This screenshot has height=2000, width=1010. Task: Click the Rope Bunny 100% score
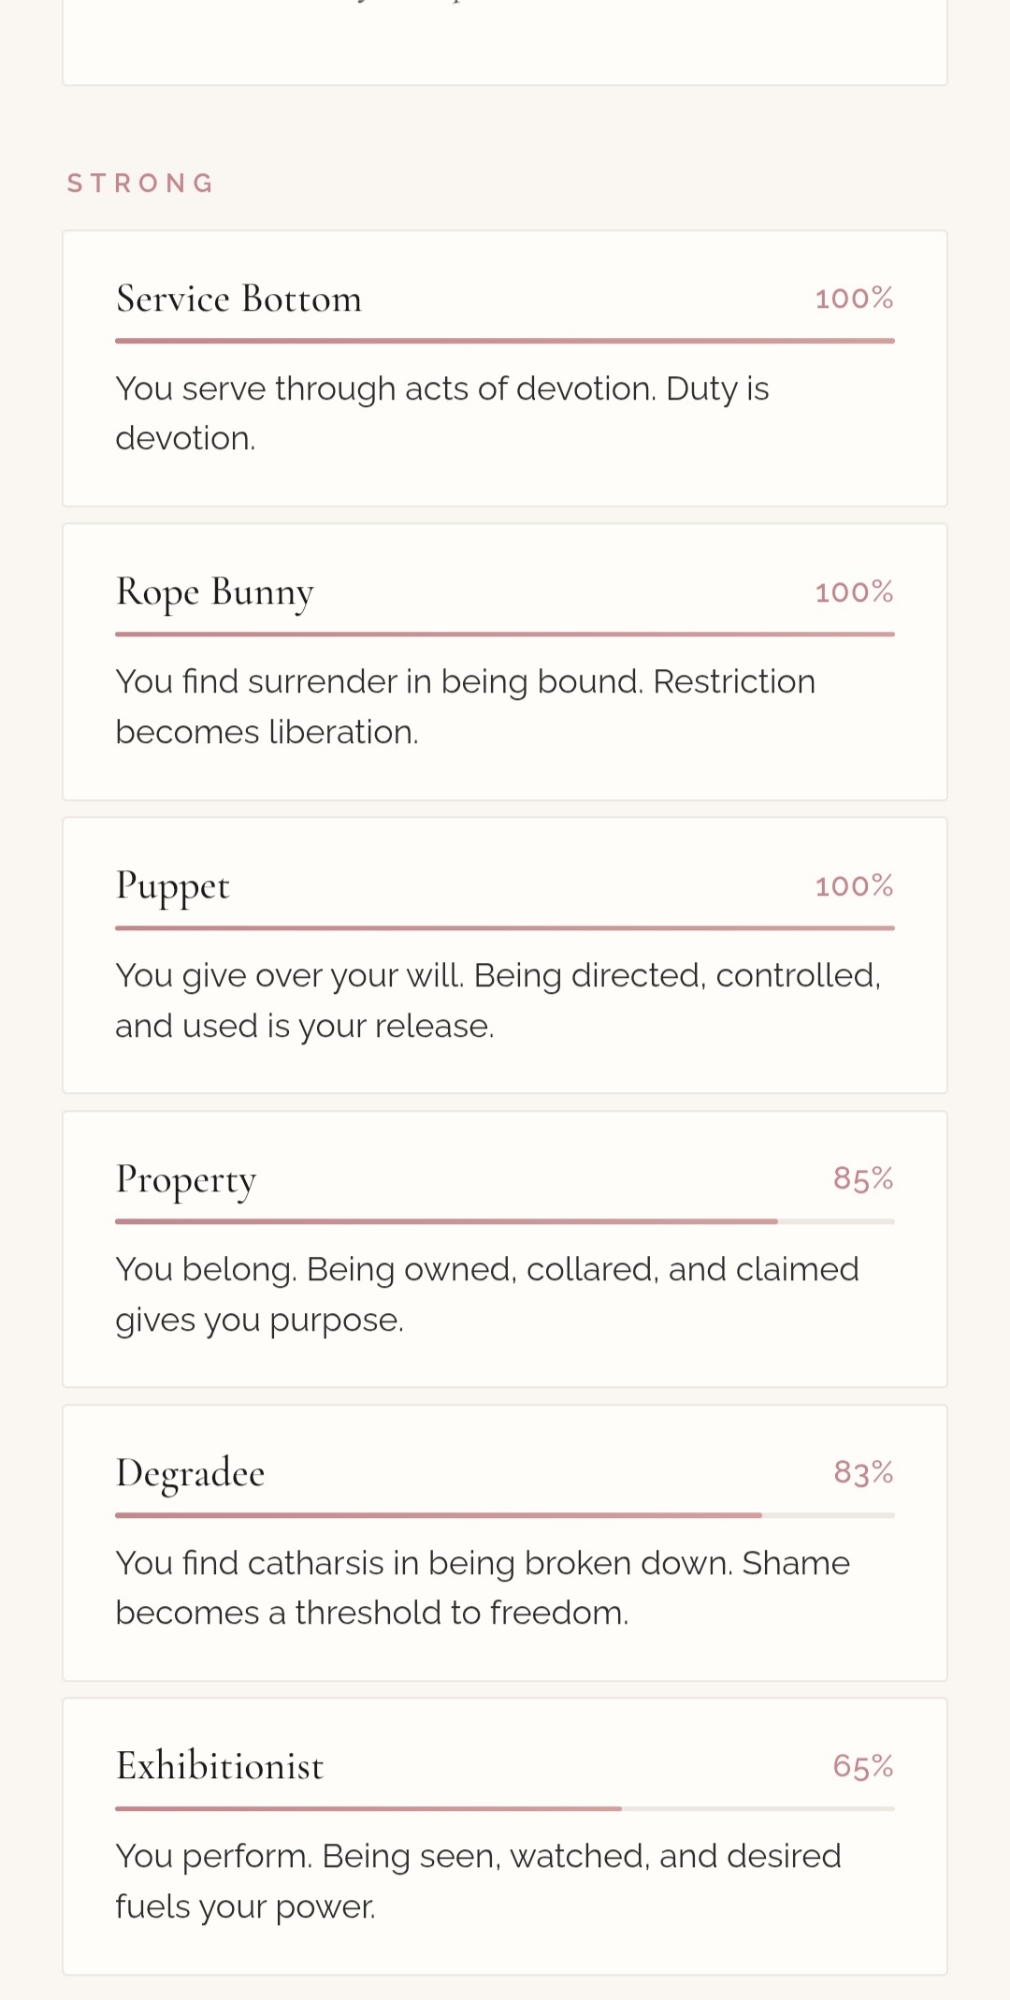[x=853, y=592]
